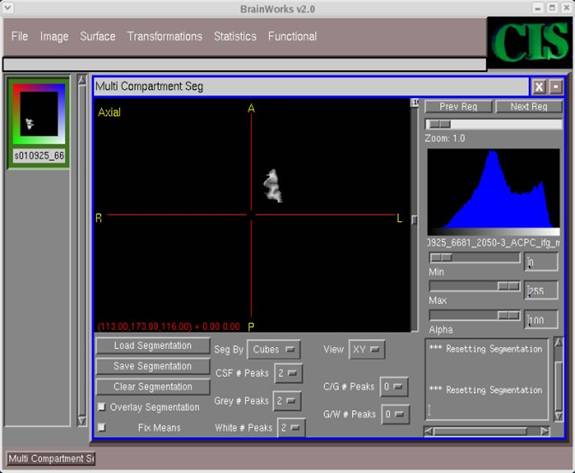Open the White # Peaks dropdown

tap(291, 428)
